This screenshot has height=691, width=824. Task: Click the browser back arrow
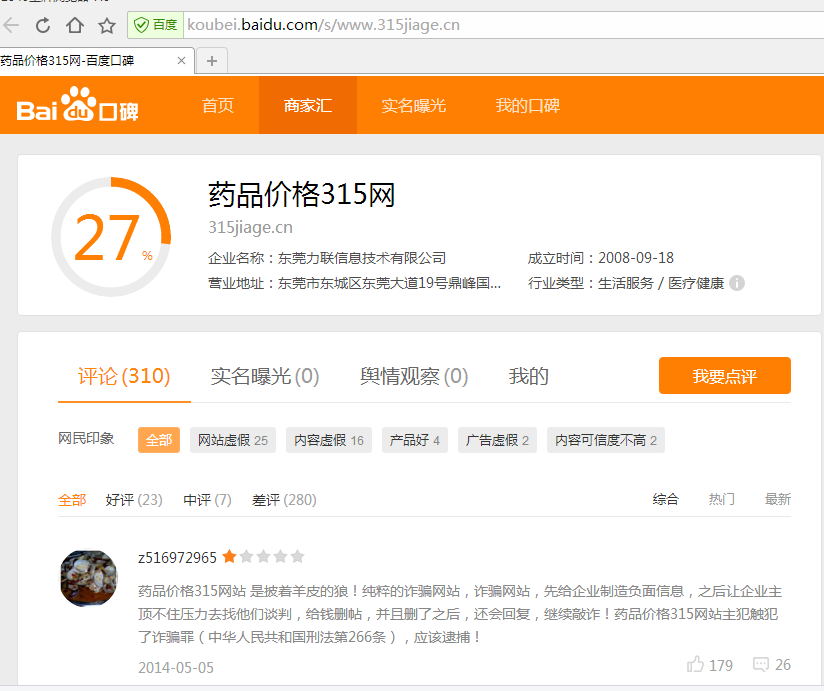(11, 25)
